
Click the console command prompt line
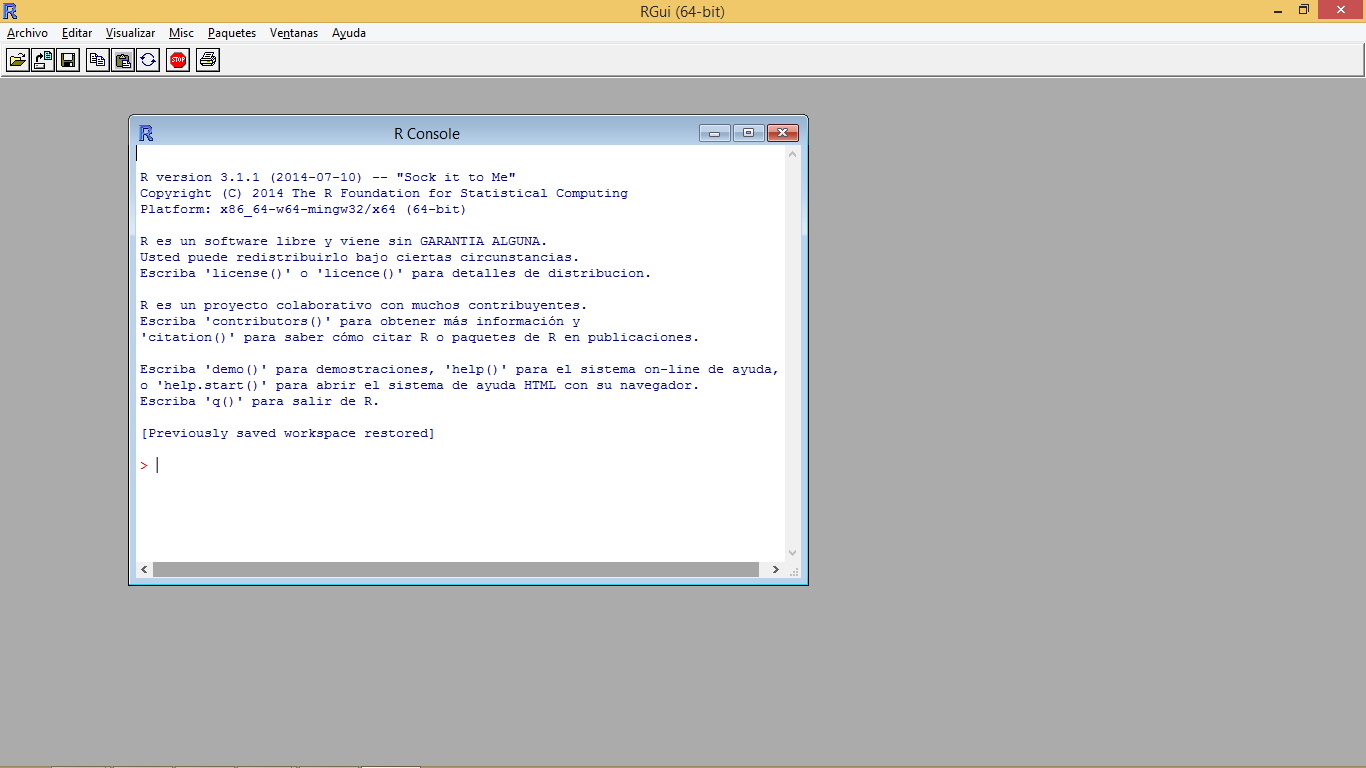pos(461,465)
